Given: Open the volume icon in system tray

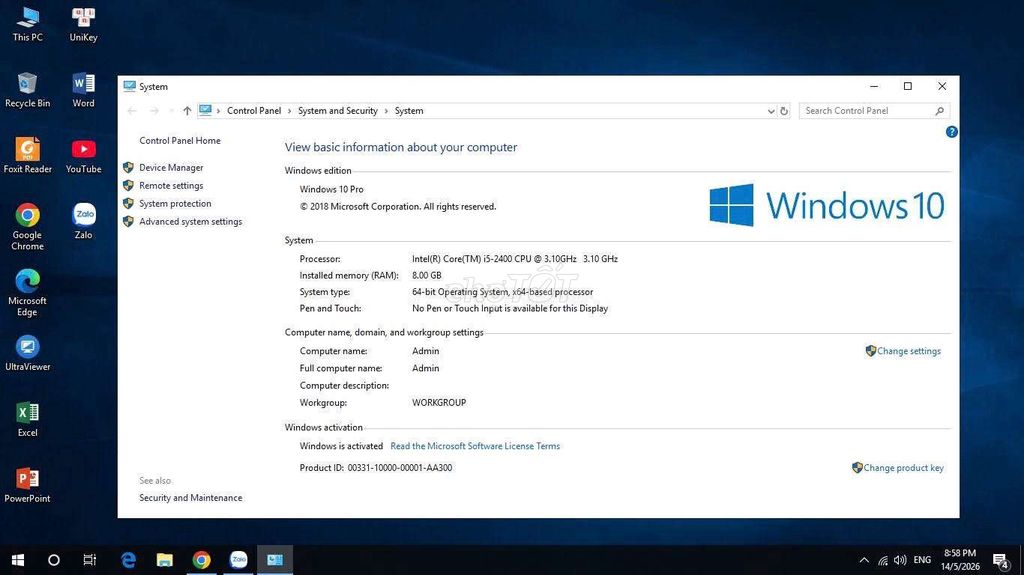Looking at the screenshot, I should point(900,560).
